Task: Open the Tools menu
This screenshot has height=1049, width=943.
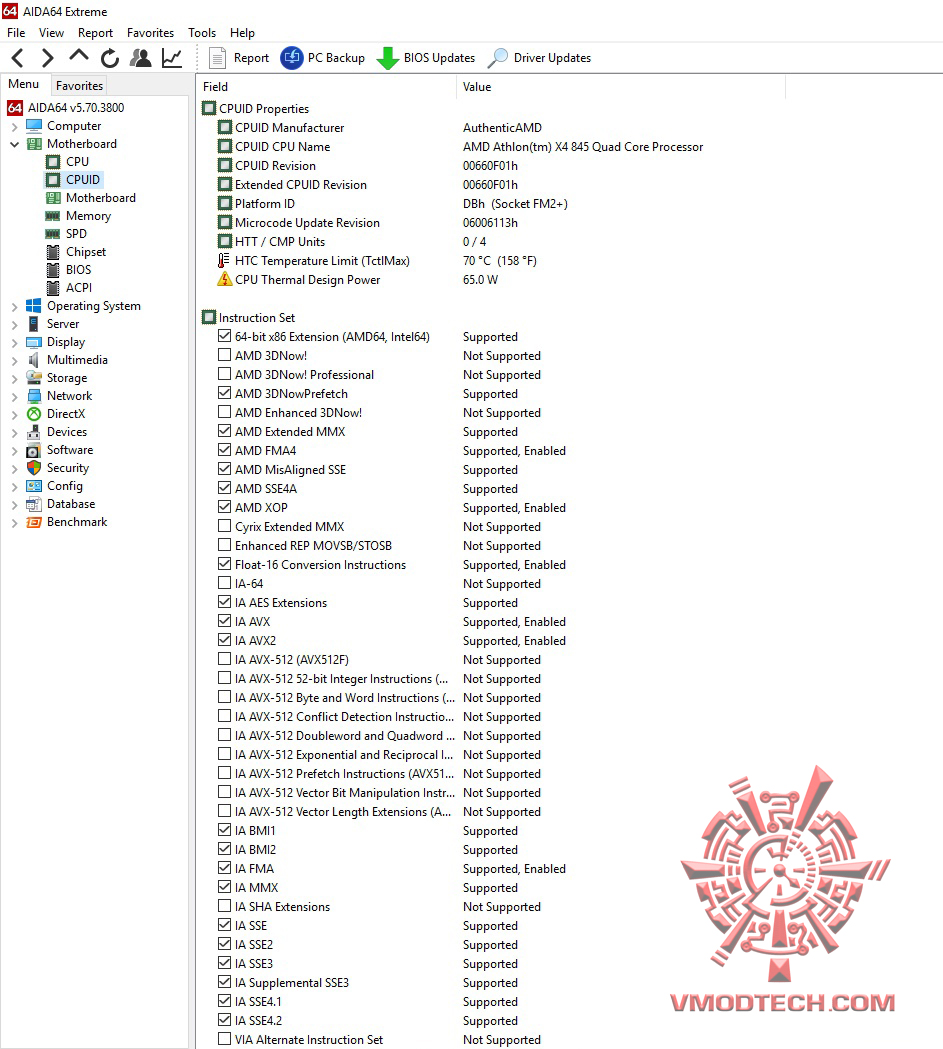Action: (202, 33)
